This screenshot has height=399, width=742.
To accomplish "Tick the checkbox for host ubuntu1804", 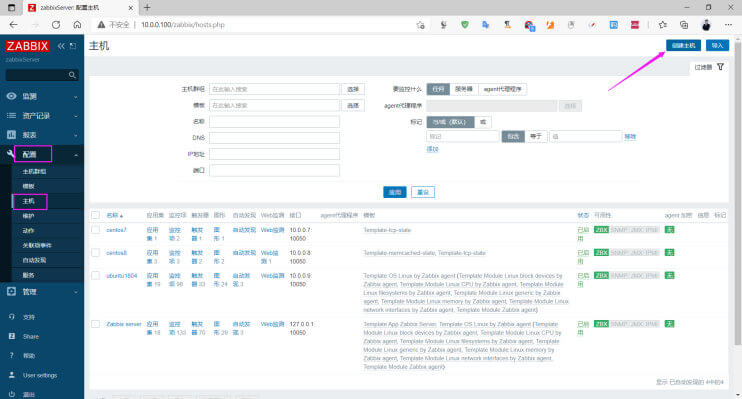I will [x=96, y=275].
